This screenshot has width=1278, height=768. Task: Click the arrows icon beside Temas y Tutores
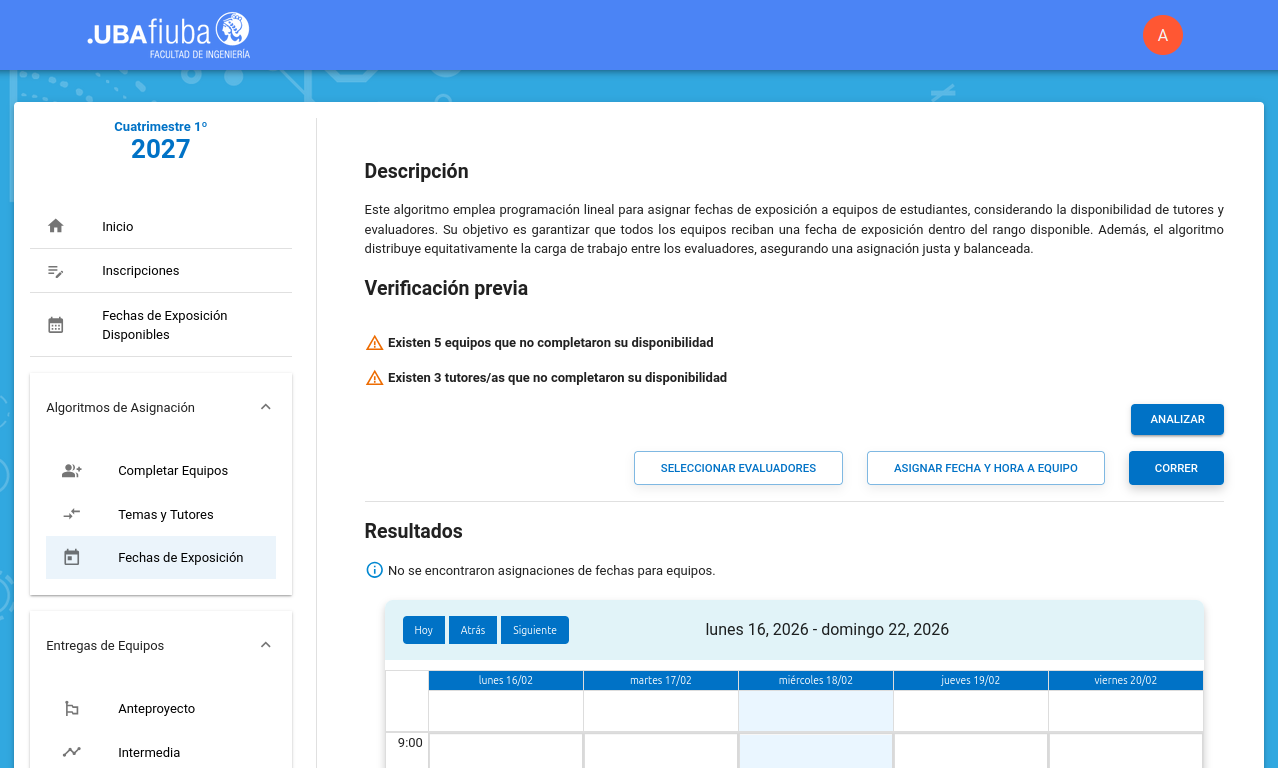coord(72,514)
